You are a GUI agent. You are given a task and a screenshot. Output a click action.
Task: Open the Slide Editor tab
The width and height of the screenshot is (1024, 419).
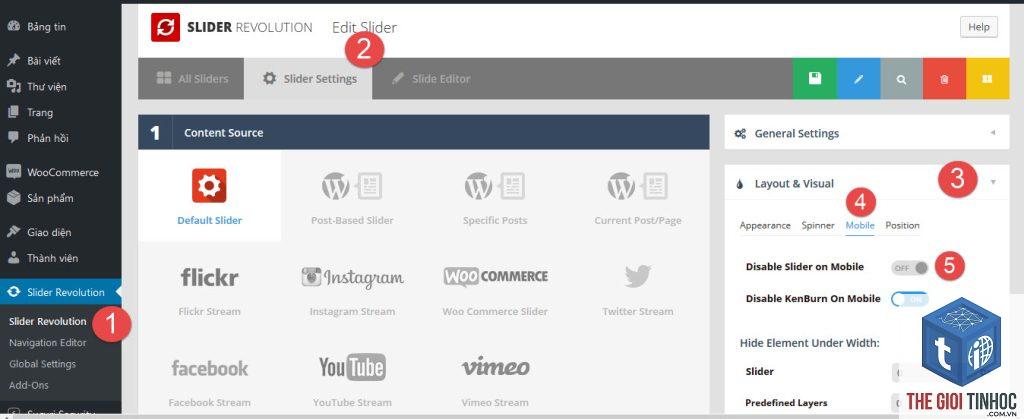pyautogui.click(x=431, y=79)
